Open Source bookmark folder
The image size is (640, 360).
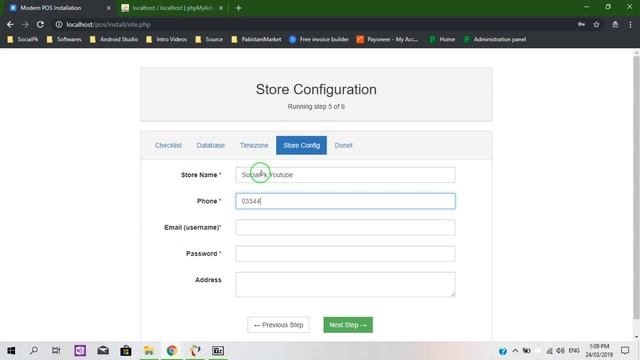coord(209,39)
